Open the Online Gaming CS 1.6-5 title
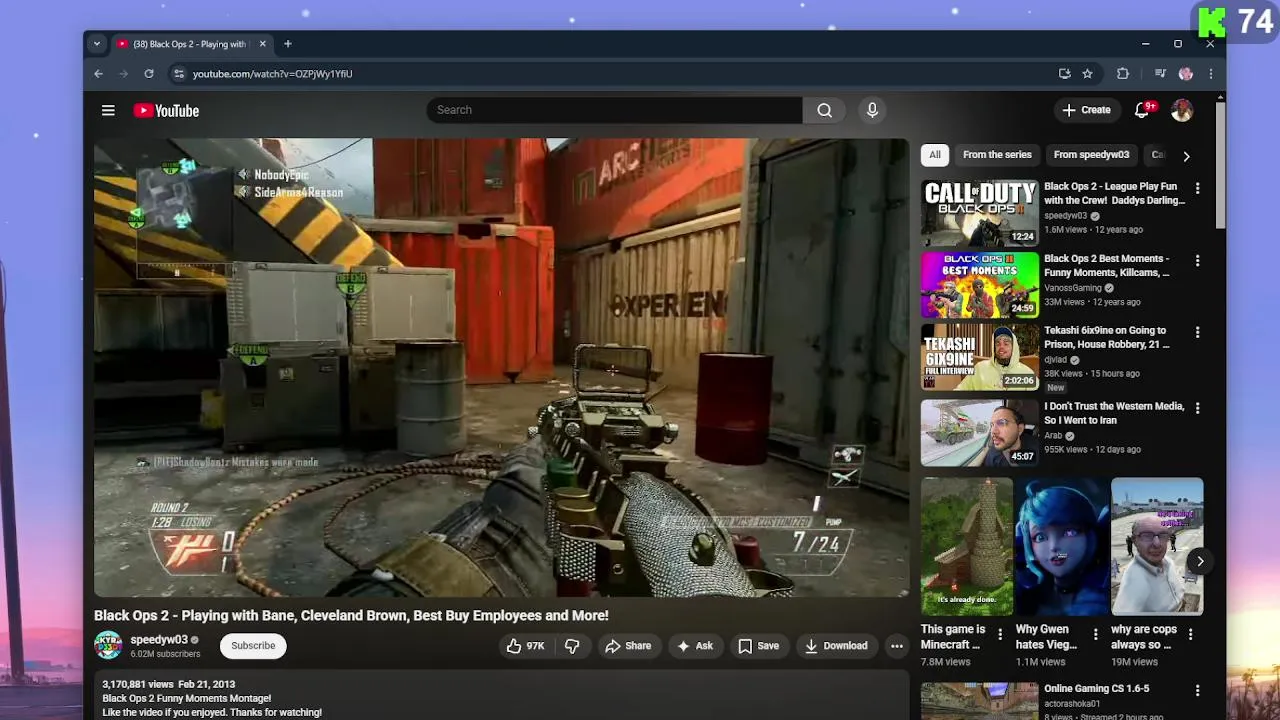This screenshot has height=720, width=1280. [1096, 689]
